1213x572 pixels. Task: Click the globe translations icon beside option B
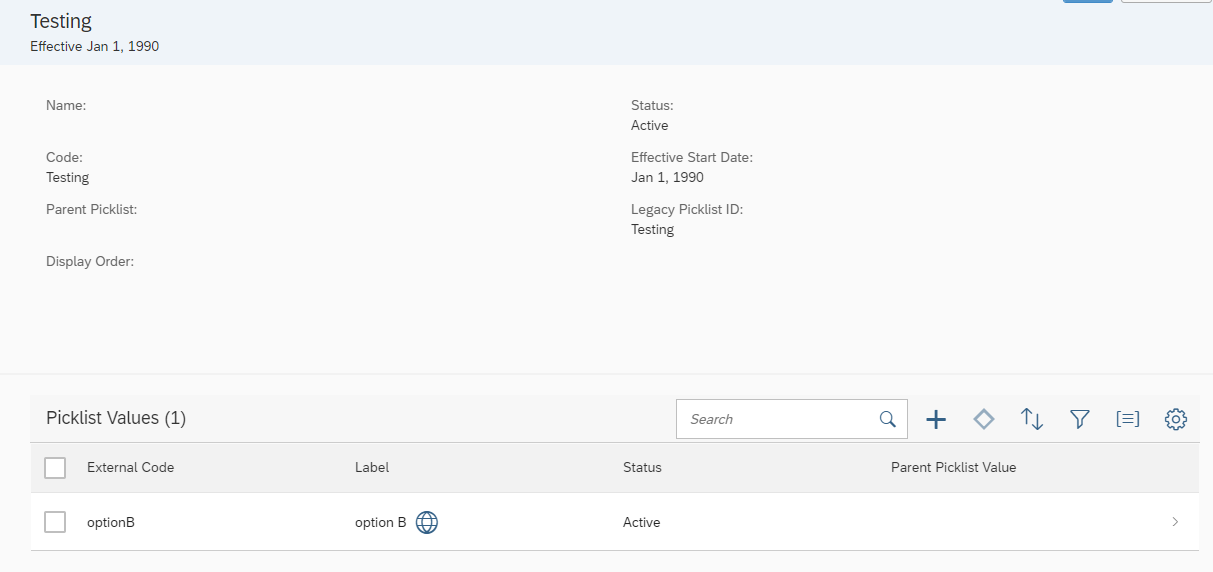click(427, 522)
